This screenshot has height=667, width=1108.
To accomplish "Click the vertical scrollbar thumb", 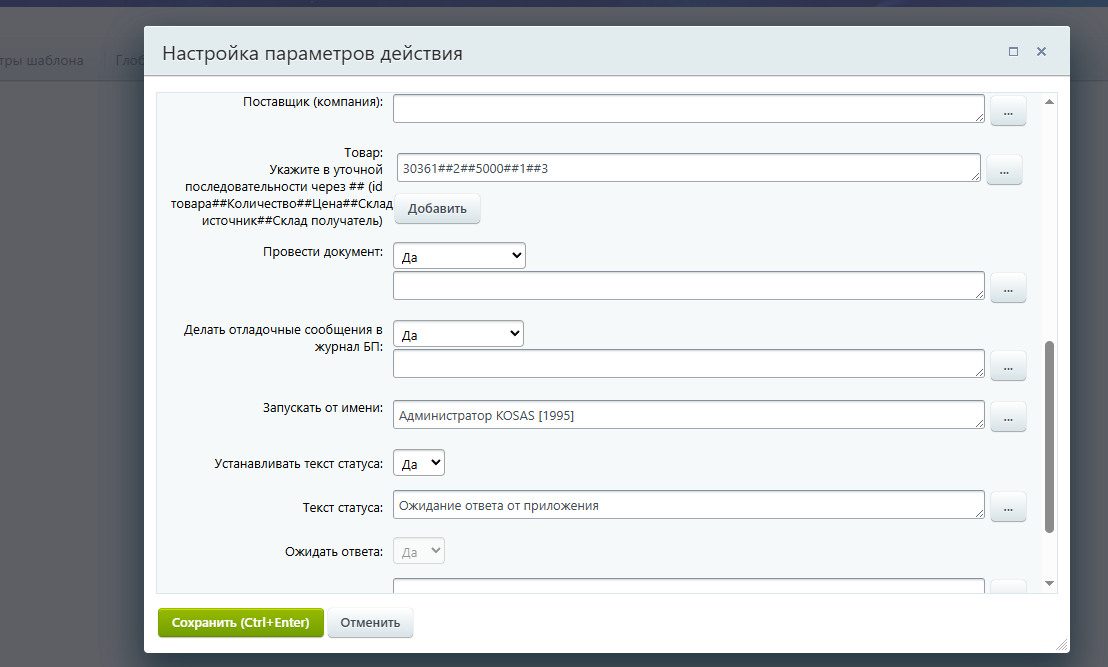I will click(x=1049, y=437).
